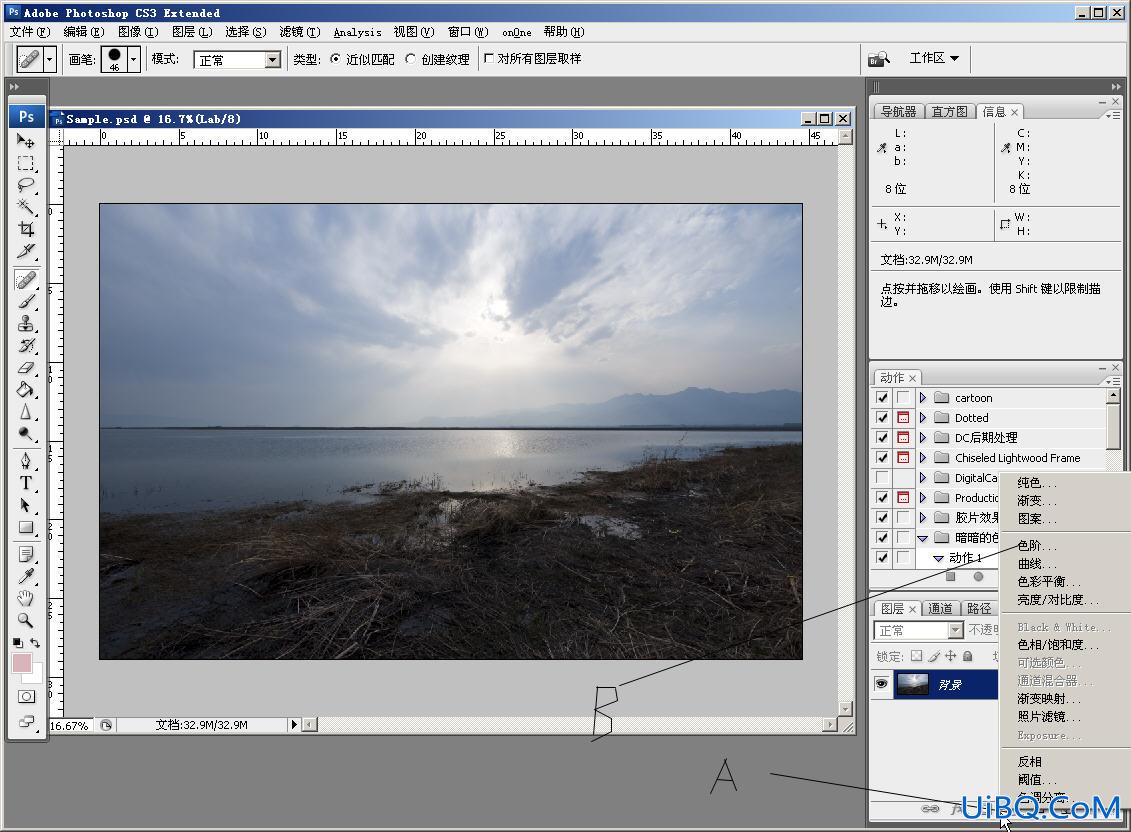Select the Magic Wand tool
This screenshot has width=1131, height=832.
[x=25, y=206]
